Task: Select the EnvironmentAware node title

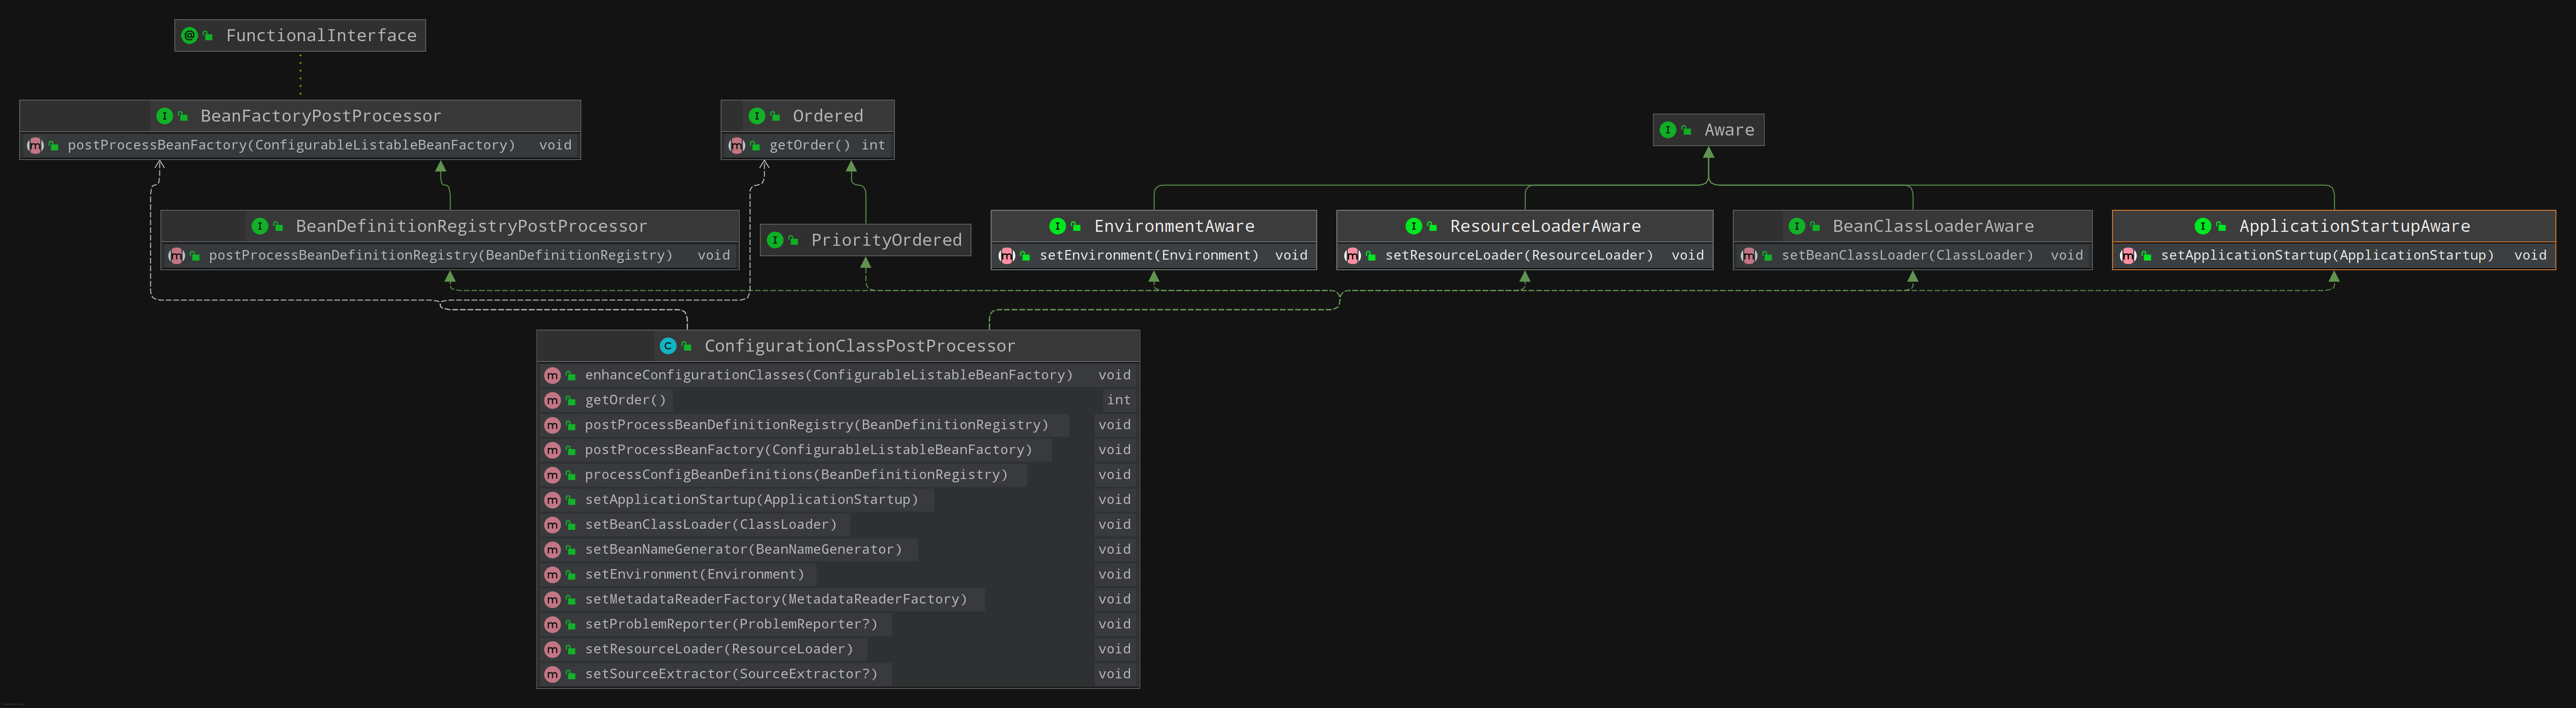Action: (1174, 227)
